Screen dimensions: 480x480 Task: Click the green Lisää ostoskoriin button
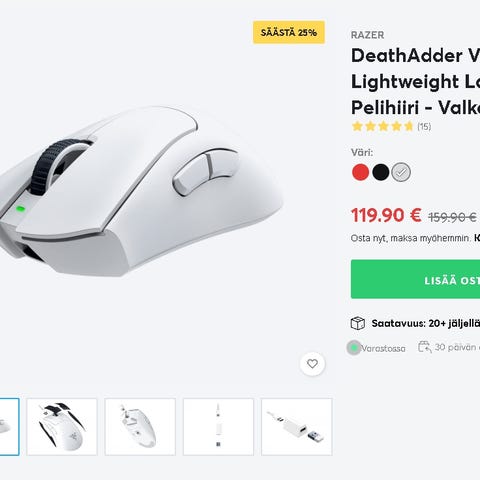[415, 279]
